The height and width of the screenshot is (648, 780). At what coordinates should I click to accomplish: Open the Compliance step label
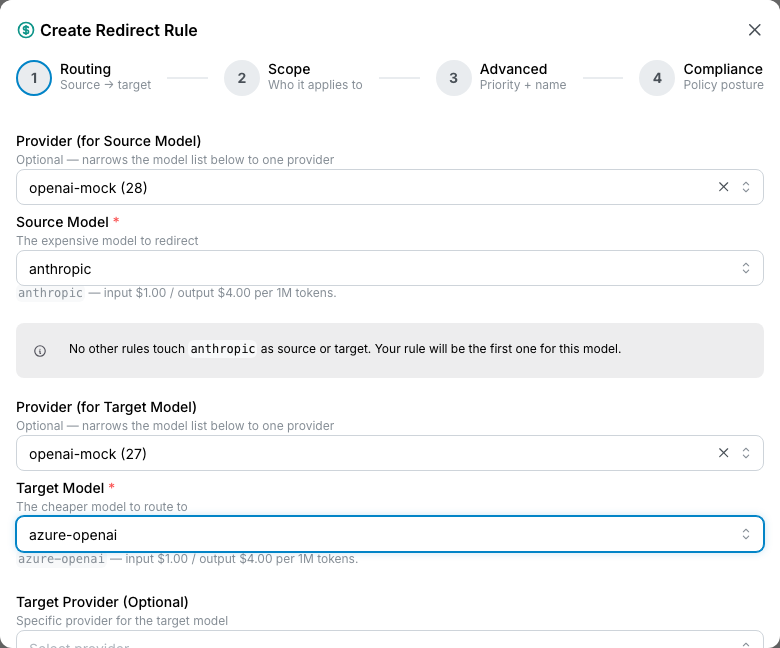click(x=723, y=69)
